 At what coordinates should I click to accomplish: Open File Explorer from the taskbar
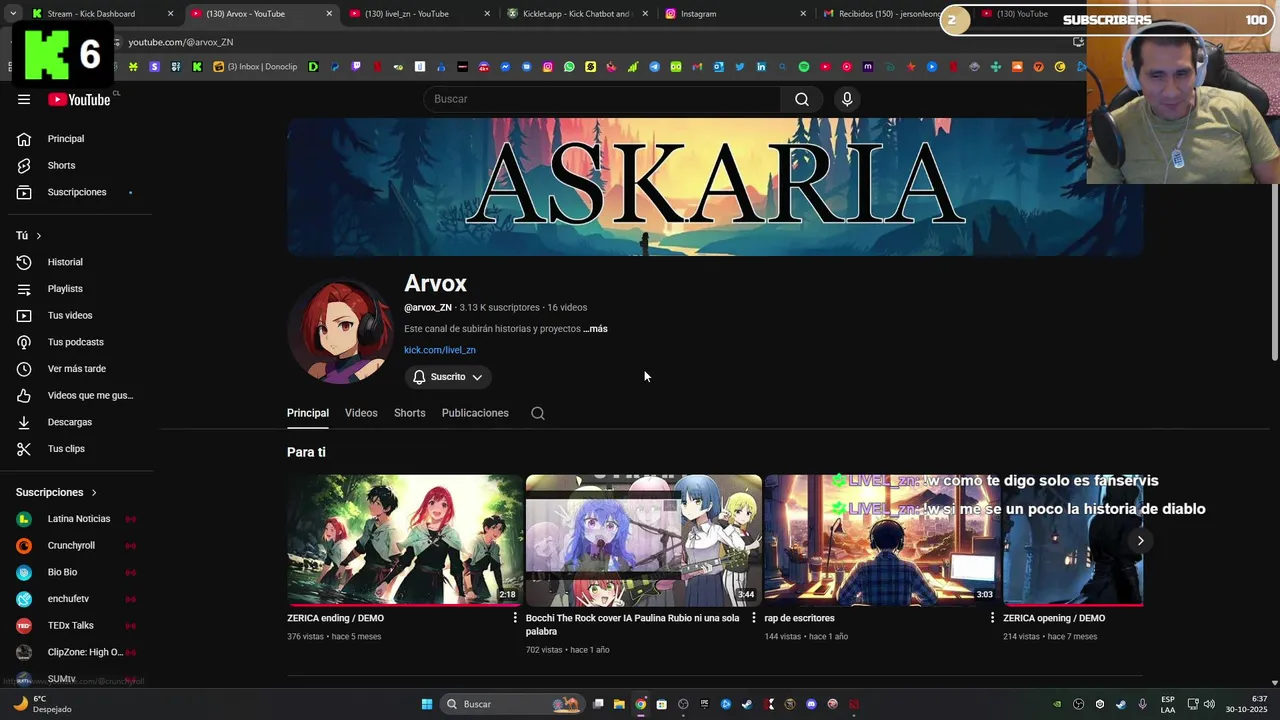coord(619,704)
